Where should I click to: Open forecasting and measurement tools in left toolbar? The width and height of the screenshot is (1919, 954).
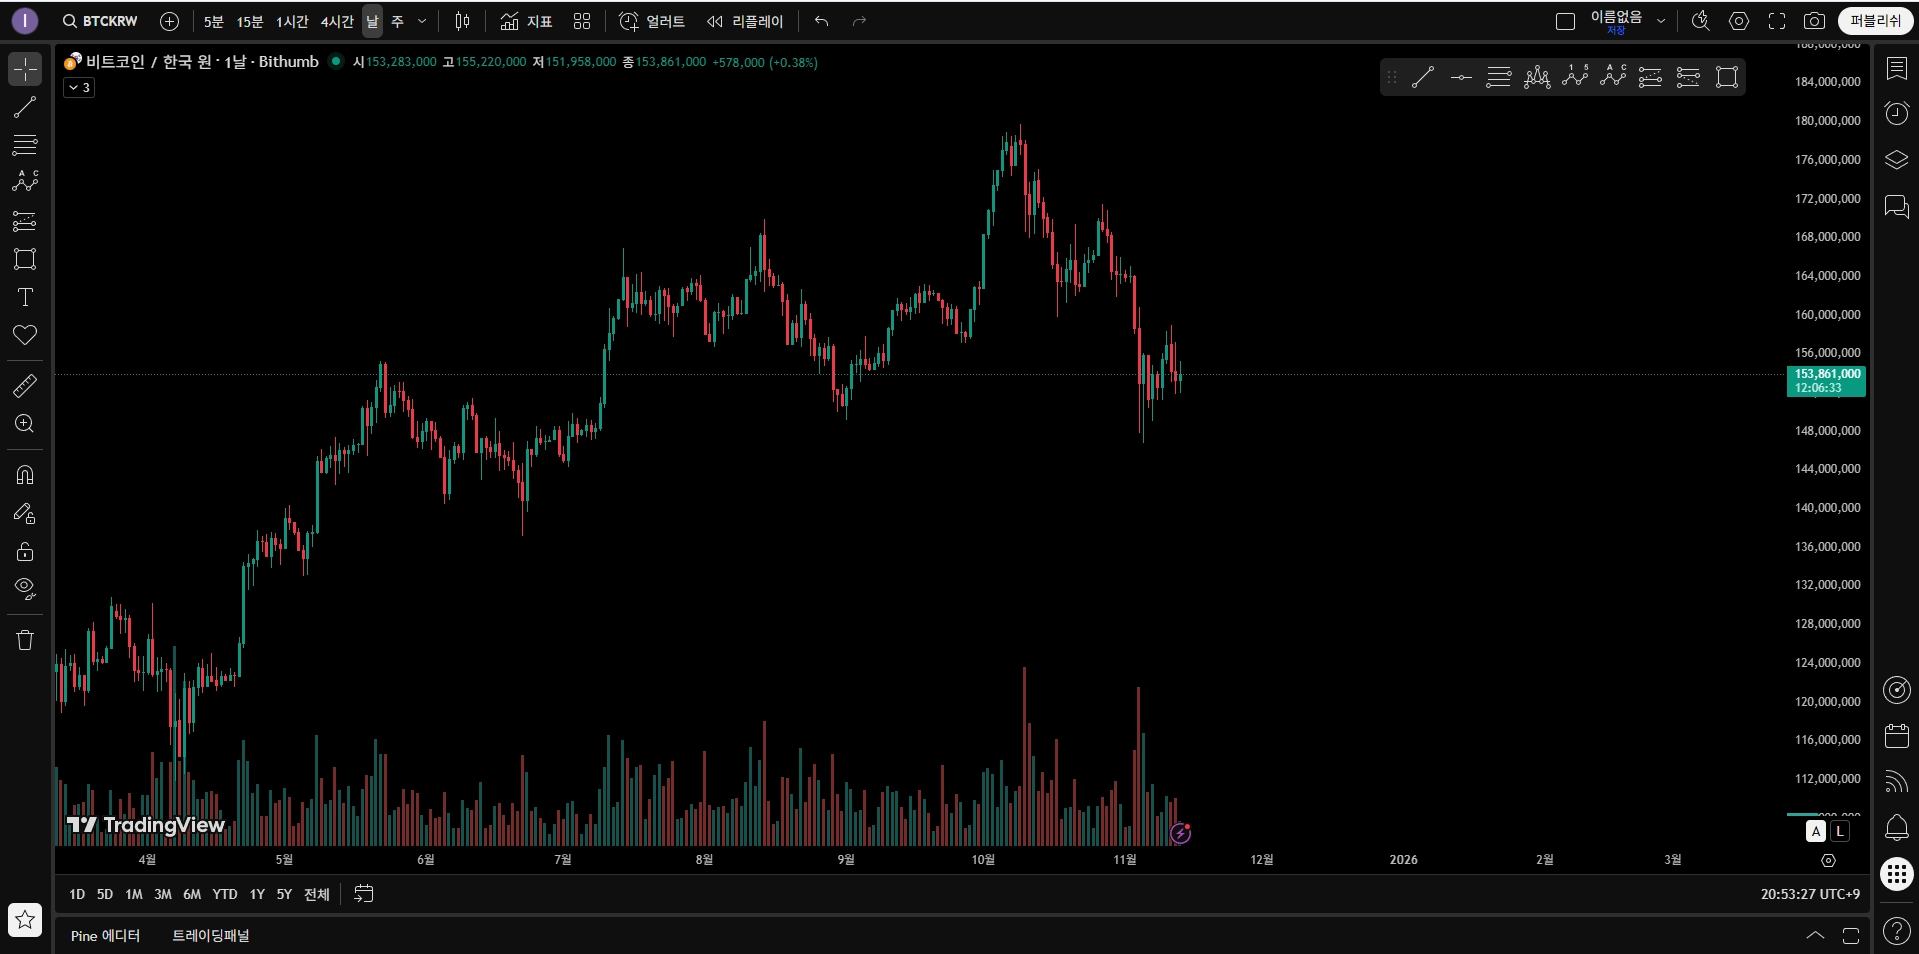pos(25,221)
